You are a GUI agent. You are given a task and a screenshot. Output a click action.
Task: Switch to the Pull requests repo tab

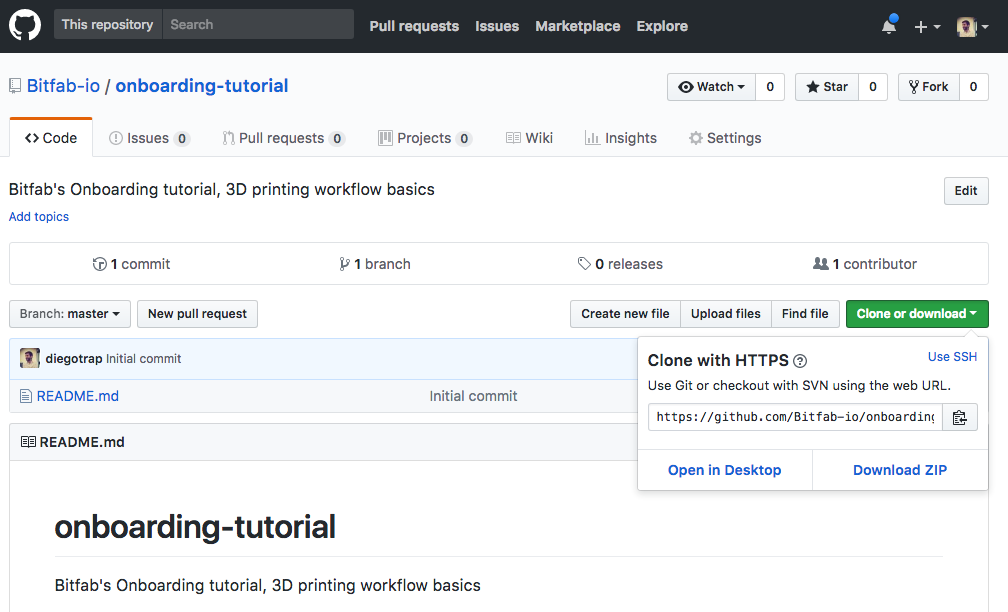[x=284, y=138]
